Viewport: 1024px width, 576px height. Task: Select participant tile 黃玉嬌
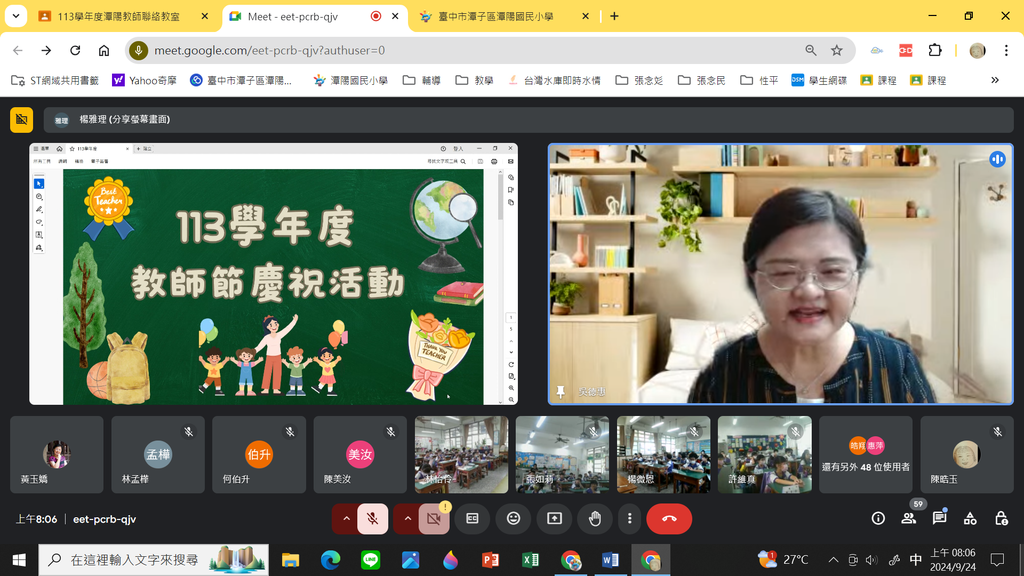point(57,455)
